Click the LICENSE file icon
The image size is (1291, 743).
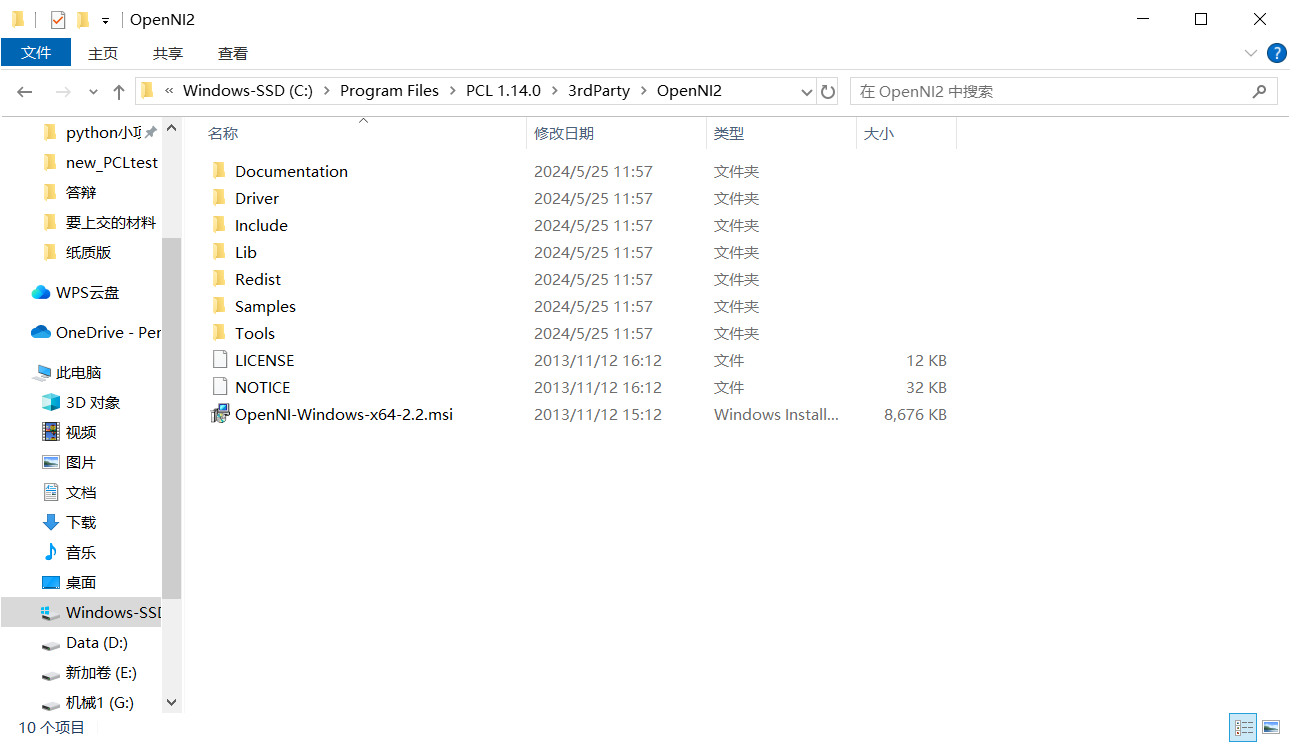tap(220, 360)
